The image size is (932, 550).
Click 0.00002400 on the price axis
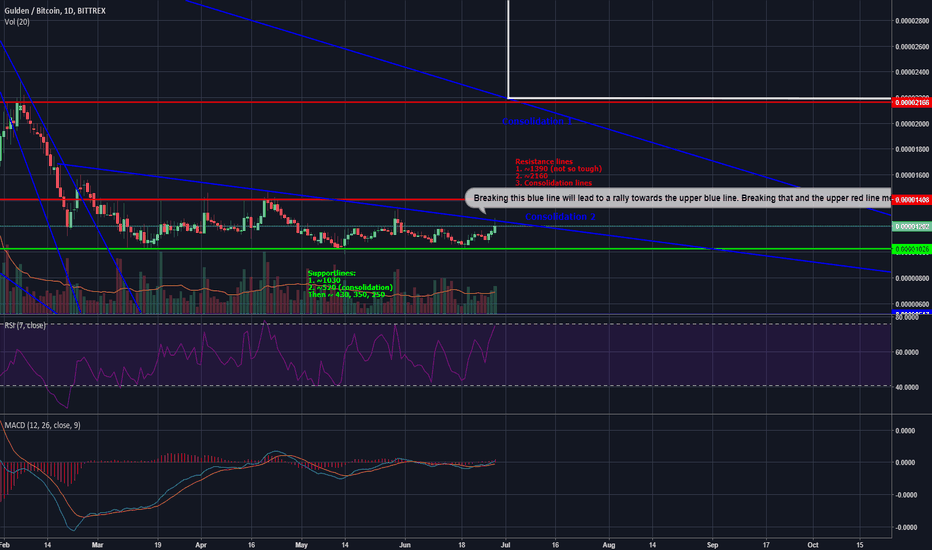(x=912, y=73)
